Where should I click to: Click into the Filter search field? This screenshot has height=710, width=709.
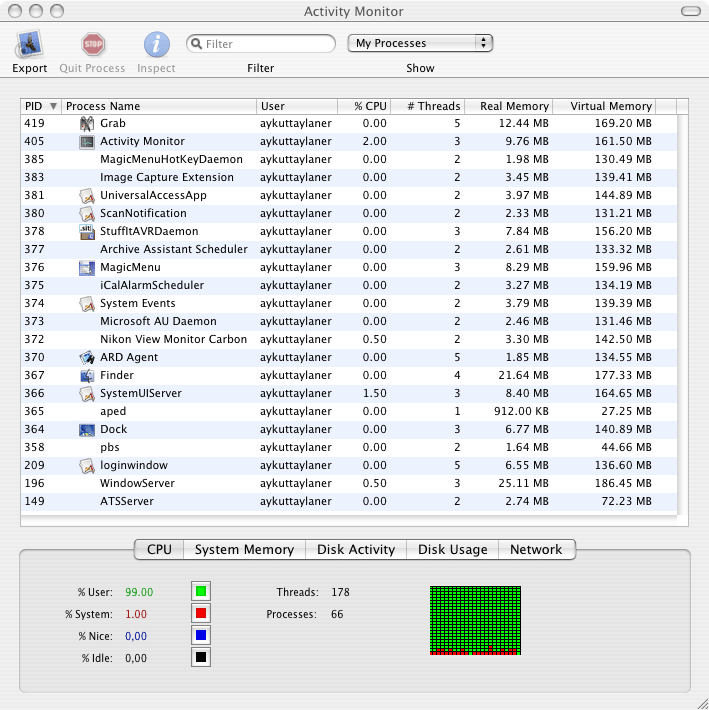(x=261, y=43)
